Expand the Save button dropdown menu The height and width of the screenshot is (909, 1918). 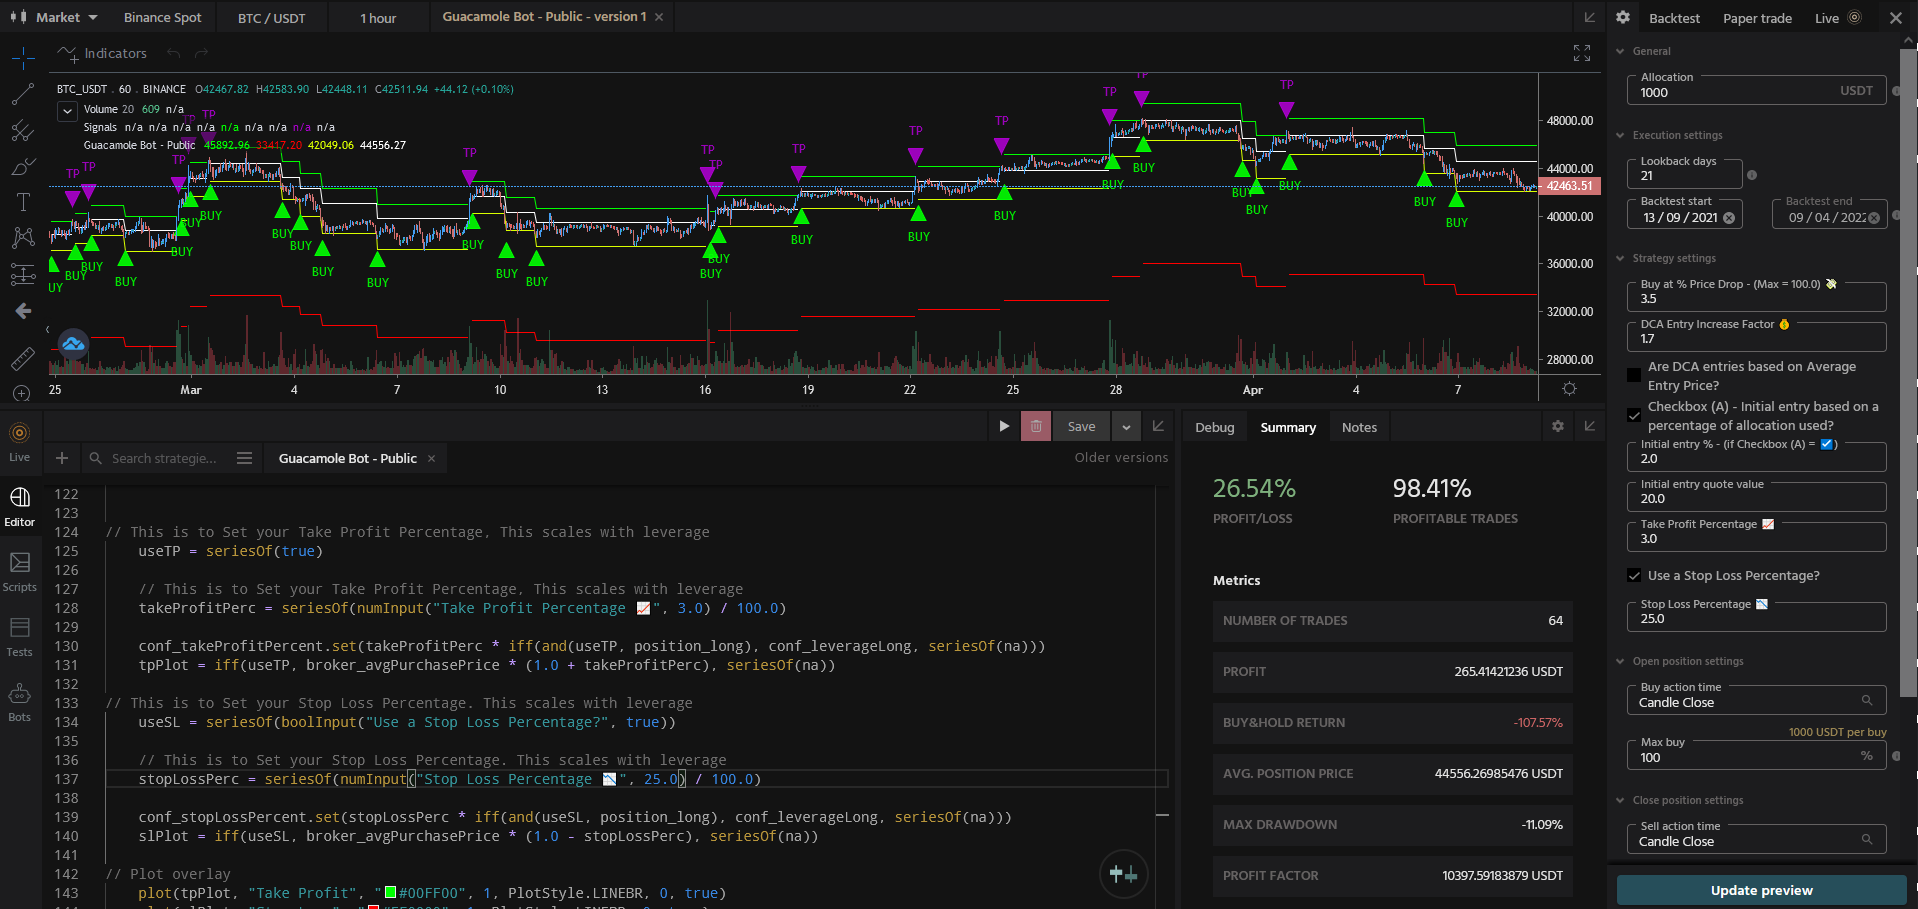pyautogui.click(x=1126, y=426)
